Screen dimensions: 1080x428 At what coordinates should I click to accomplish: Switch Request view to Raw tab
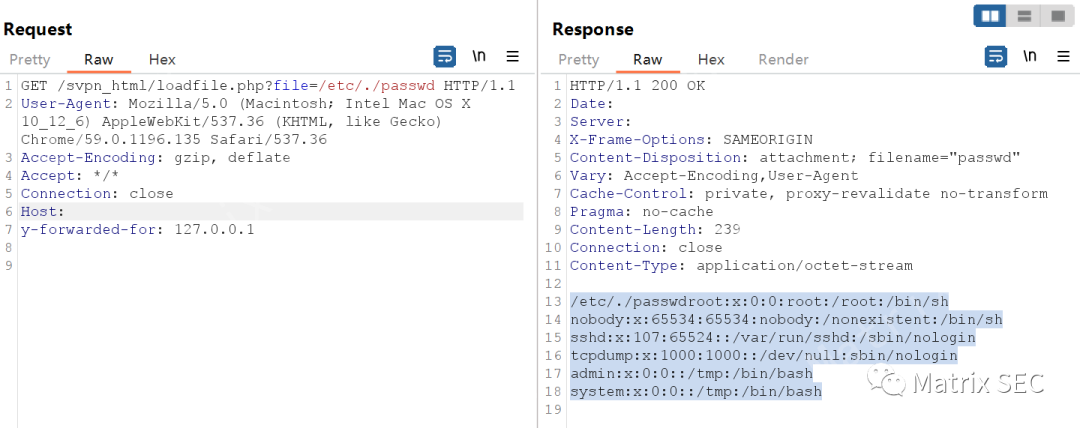pyautogui.click(x=98, y=60)
